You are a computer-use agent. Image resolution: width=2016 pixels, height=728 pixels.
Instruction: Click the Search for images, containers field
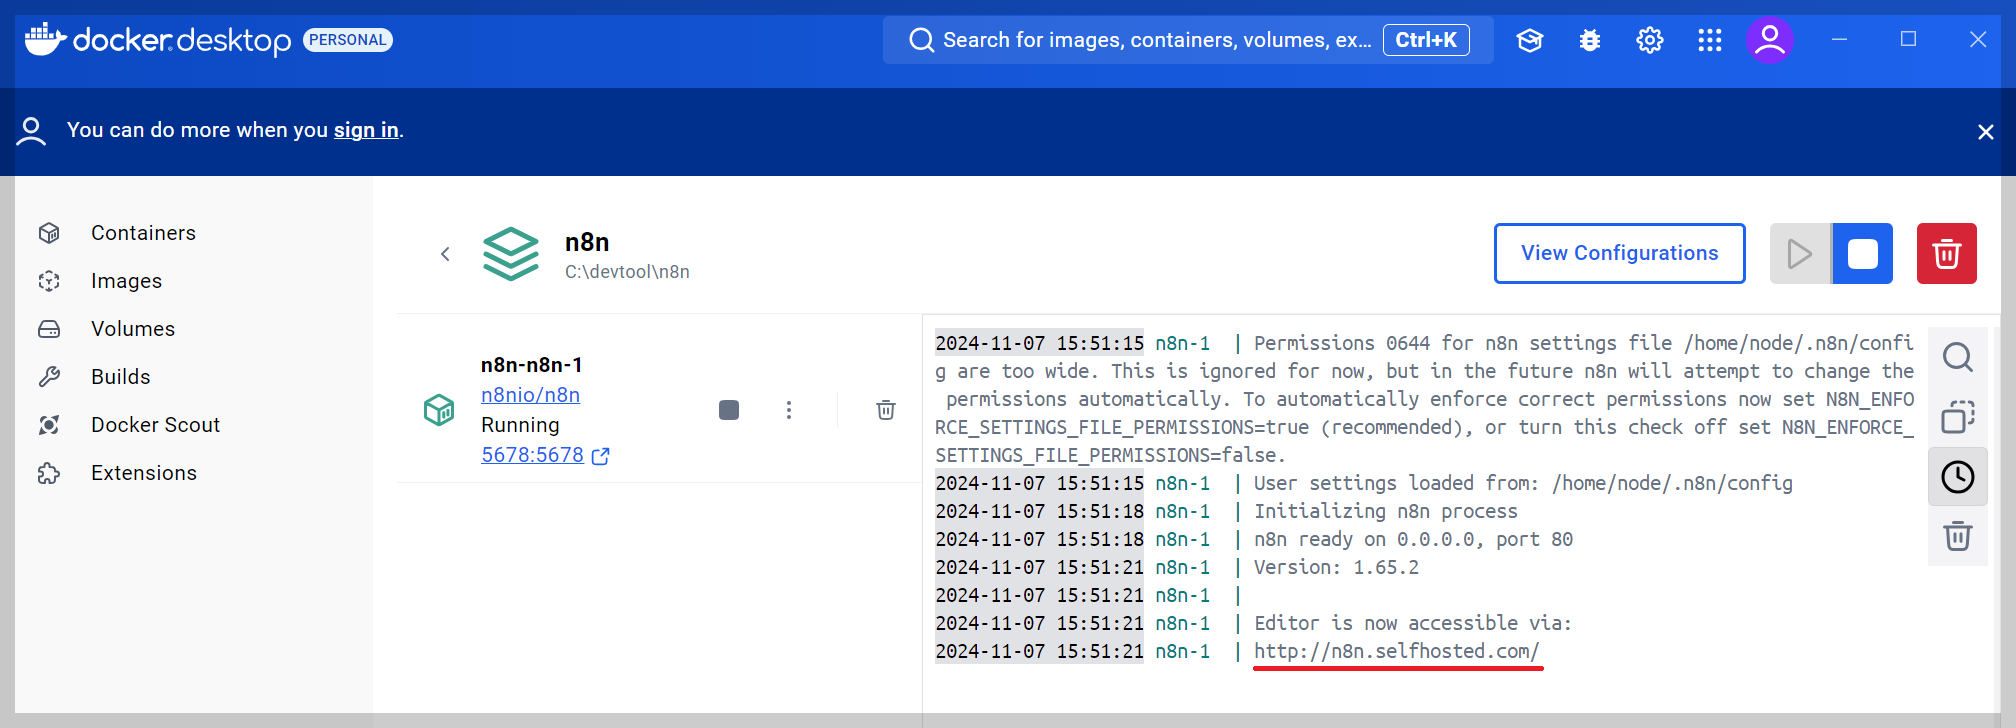[1188, 40]
